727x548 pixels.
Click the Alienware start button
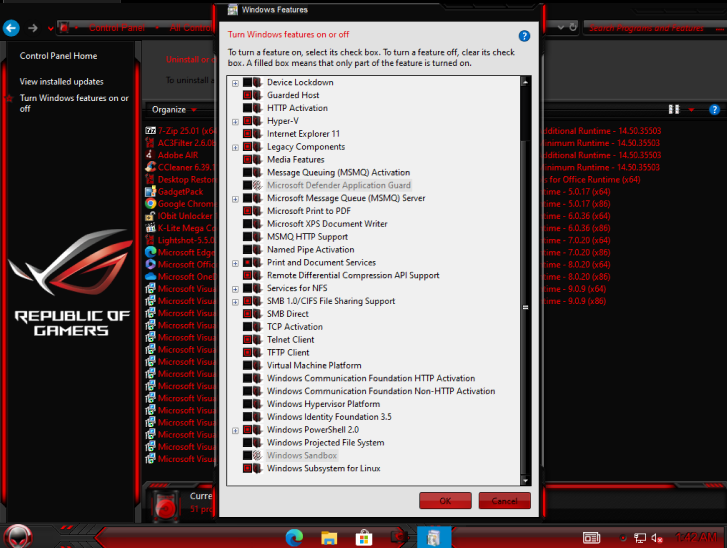18,537
